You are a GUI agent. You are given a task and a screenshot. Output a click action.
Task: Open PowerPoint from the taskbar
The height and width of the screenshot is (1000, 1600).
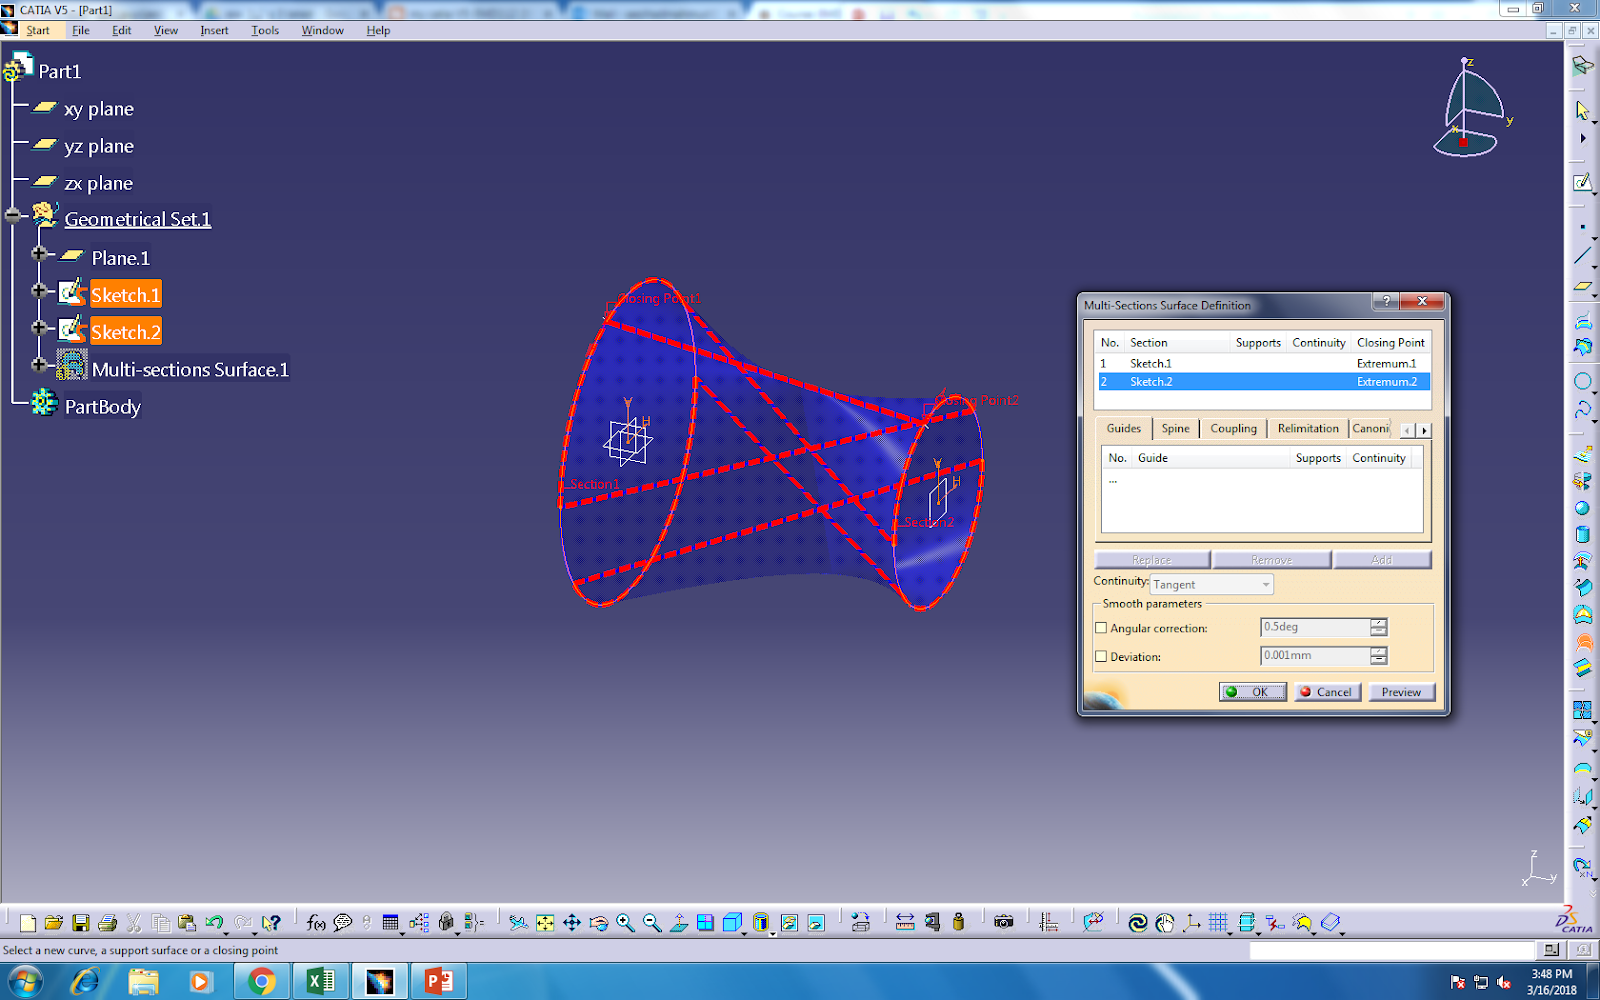click(437, 980)
